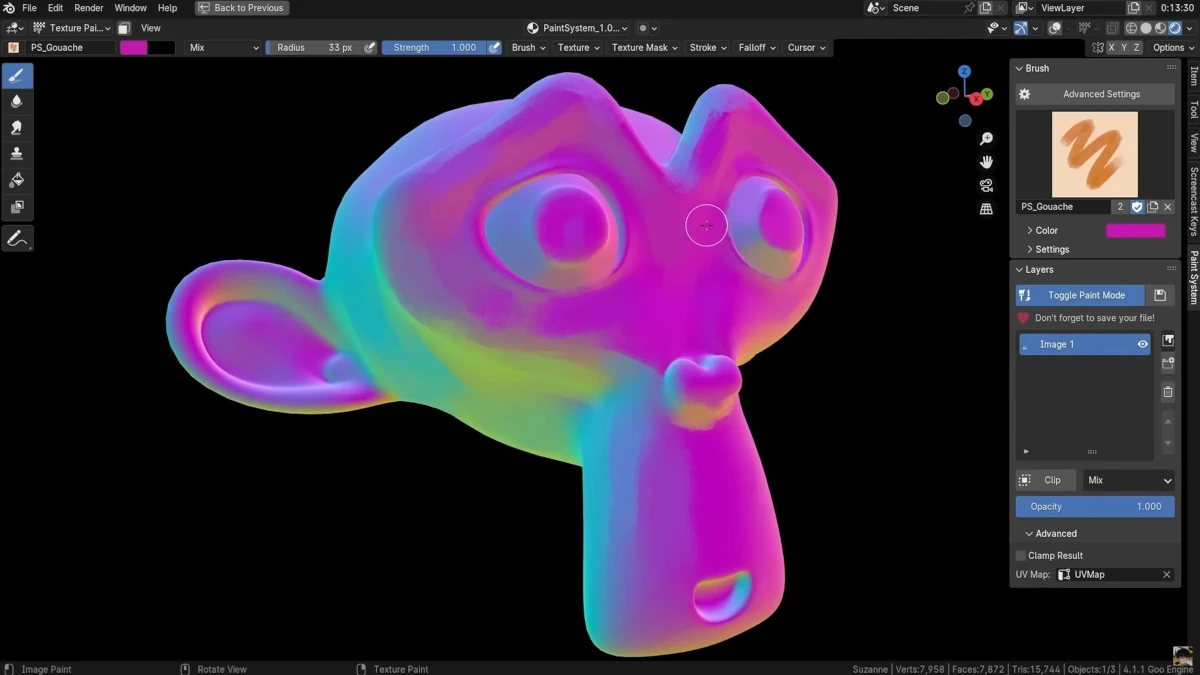1200x675 pixels.
Task: Move layer down with arrow icon
Action: [1168, 443]
